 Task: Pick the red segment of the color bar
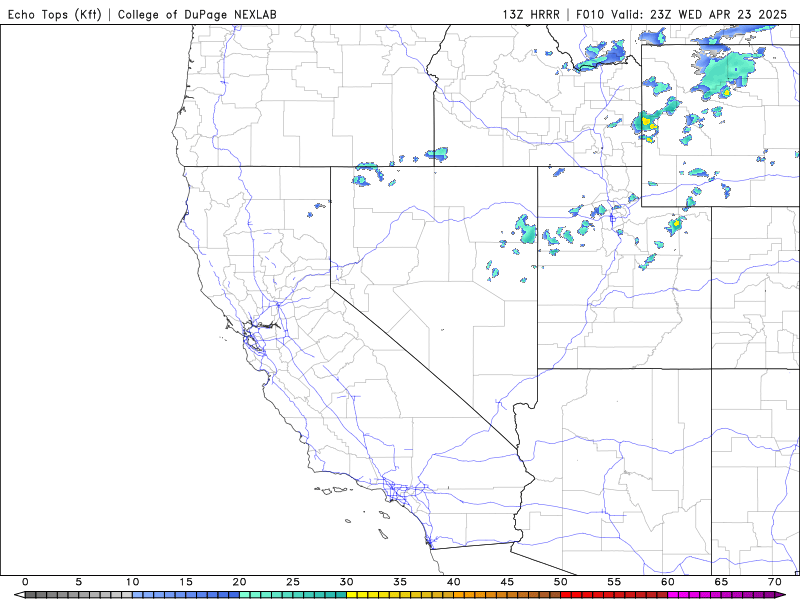tap(614, 595)
